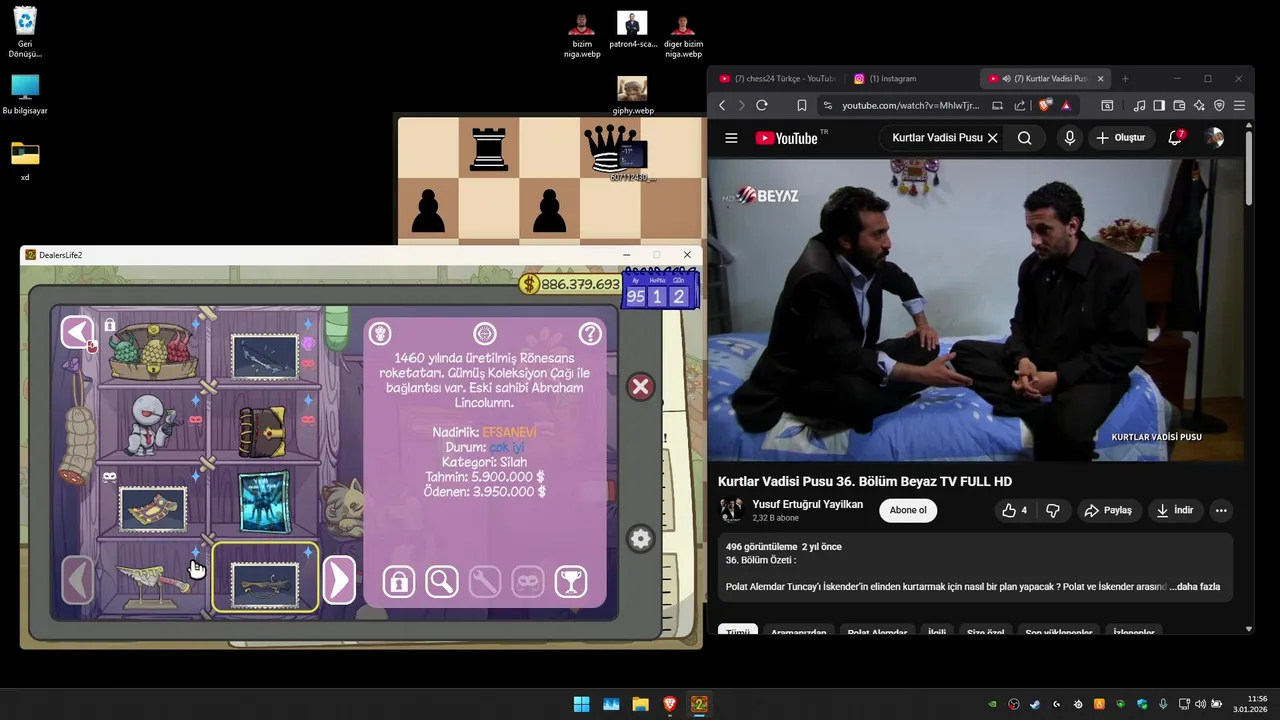Open more actions three-dot menu on video

(1221, 510)
